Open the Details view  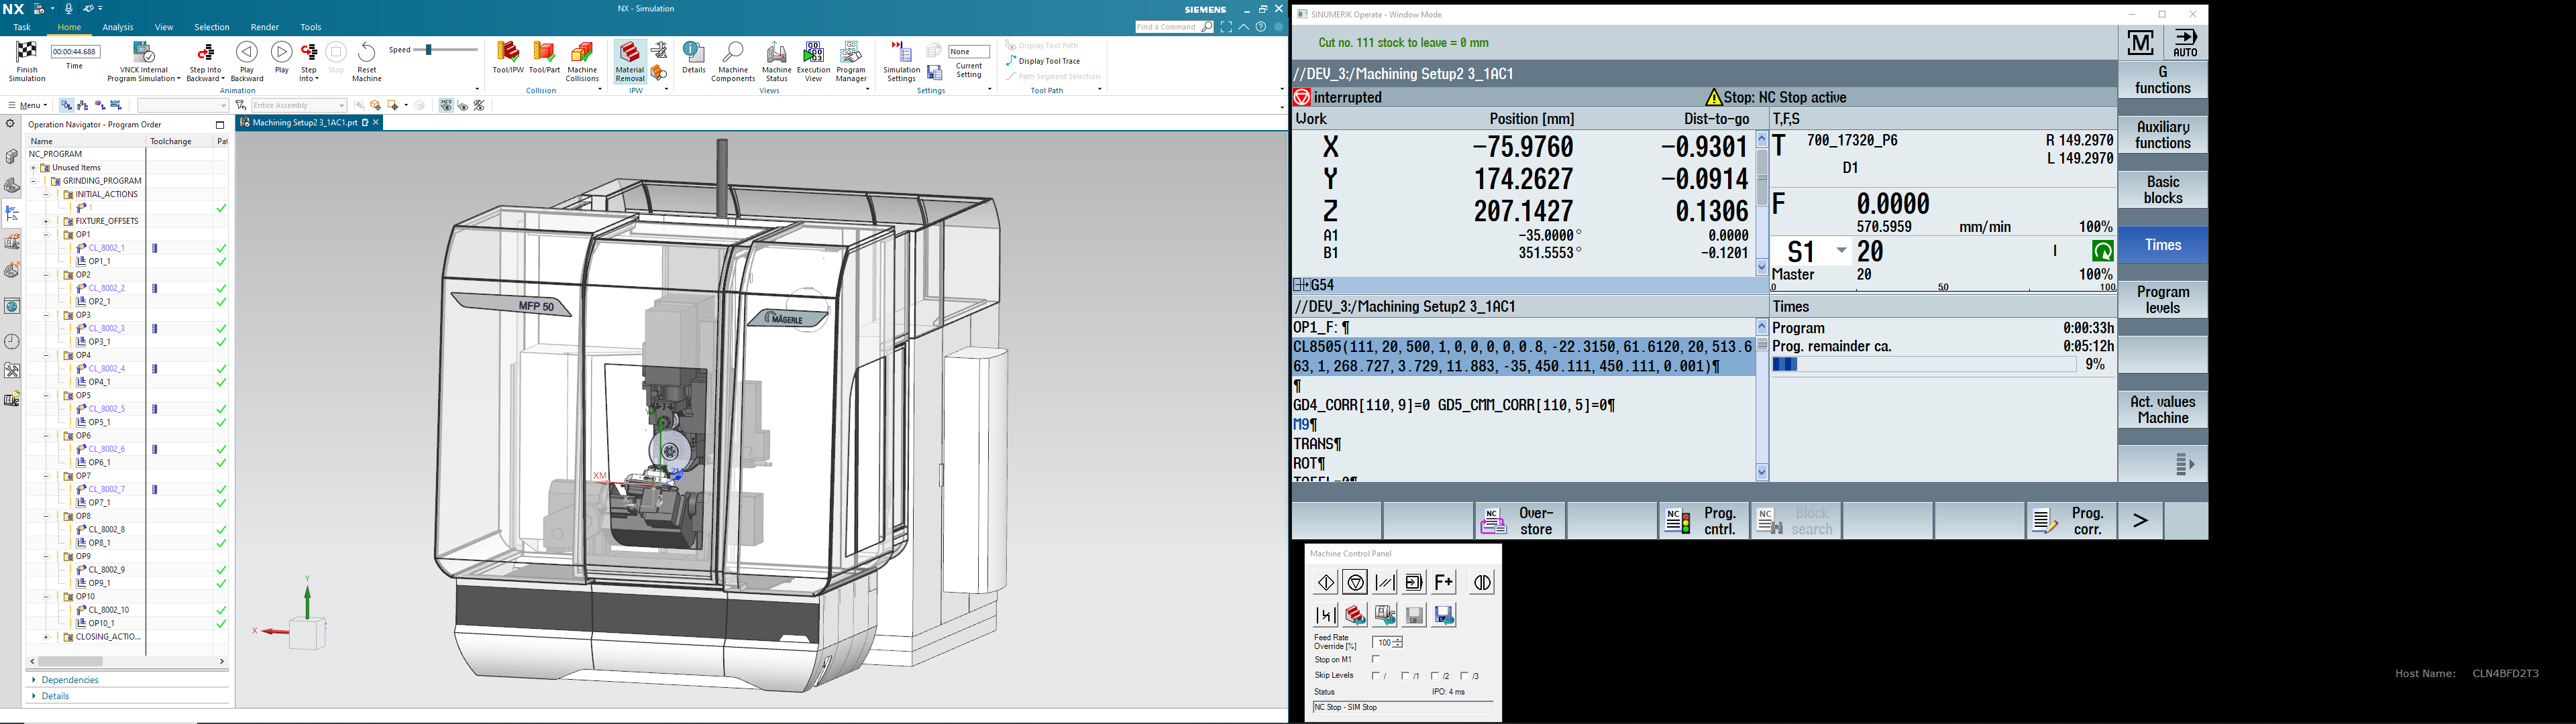coord(694,58)
